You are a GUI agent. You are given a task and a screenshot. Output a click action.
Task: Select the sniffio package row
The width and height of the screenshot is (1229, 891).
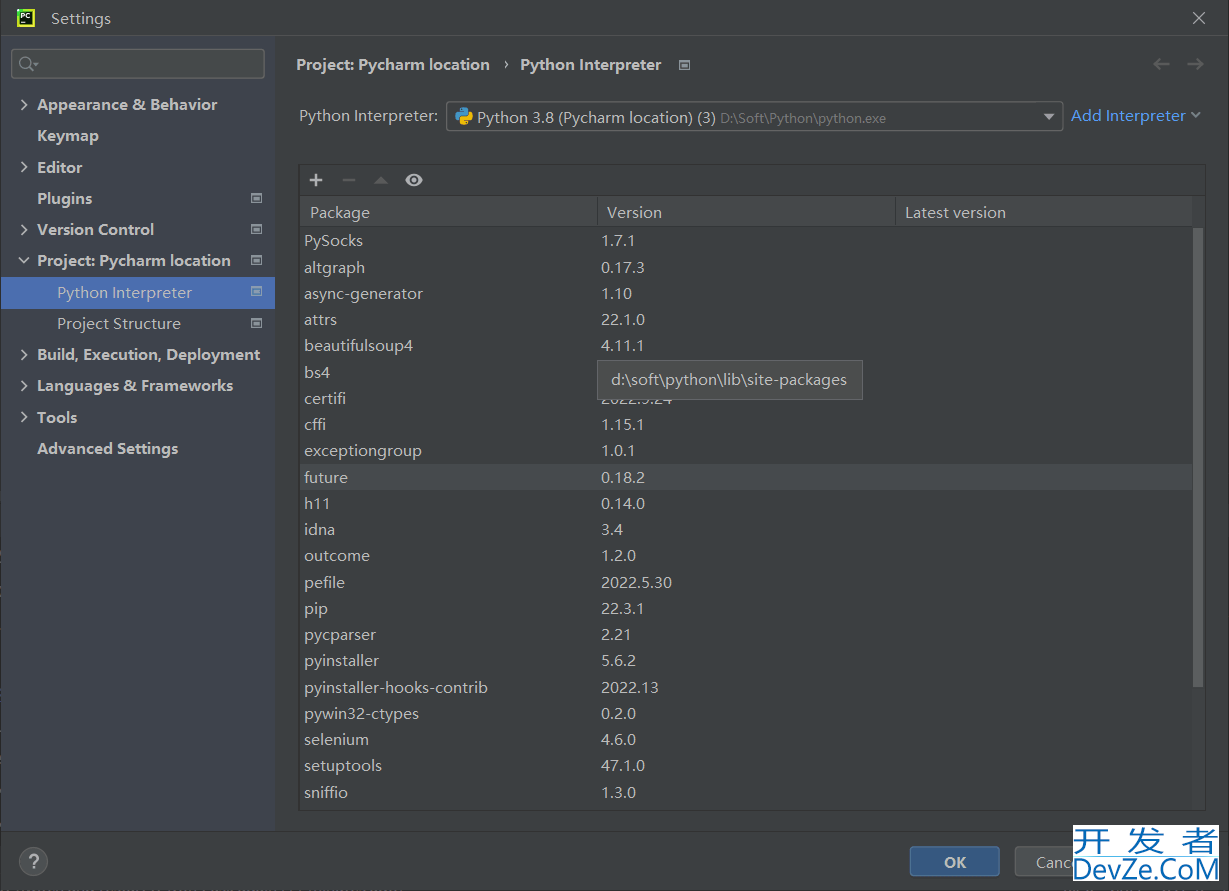pyautogui.click(x=746, y=792)
